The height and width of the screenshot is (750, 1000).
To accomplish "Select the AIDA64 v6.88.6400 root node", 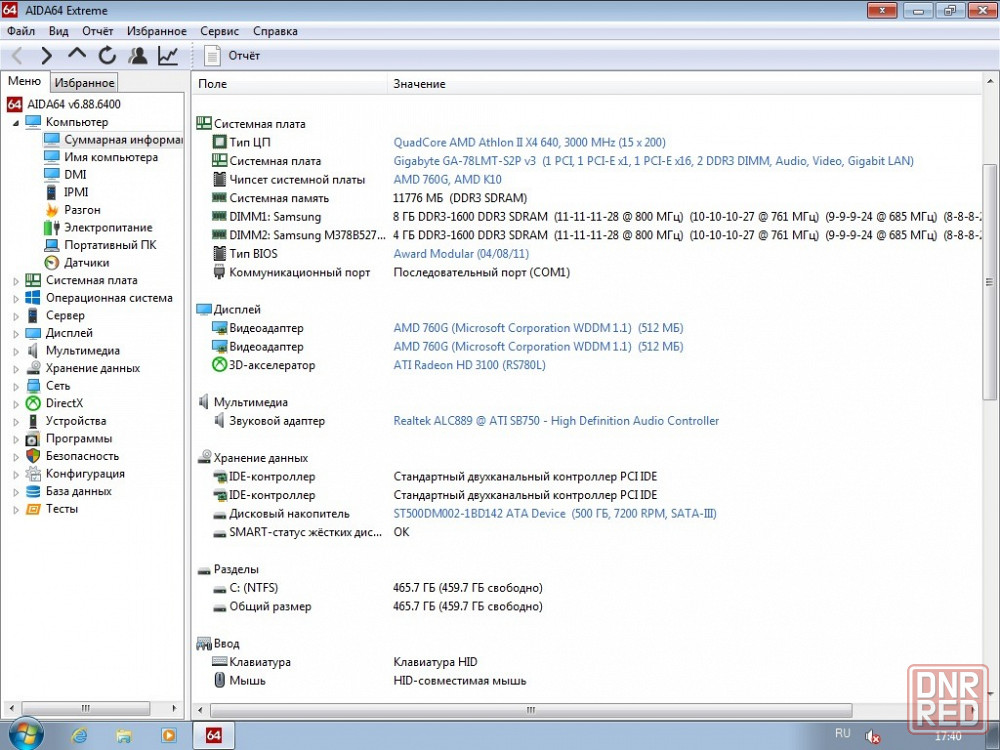I will point(64,104).
